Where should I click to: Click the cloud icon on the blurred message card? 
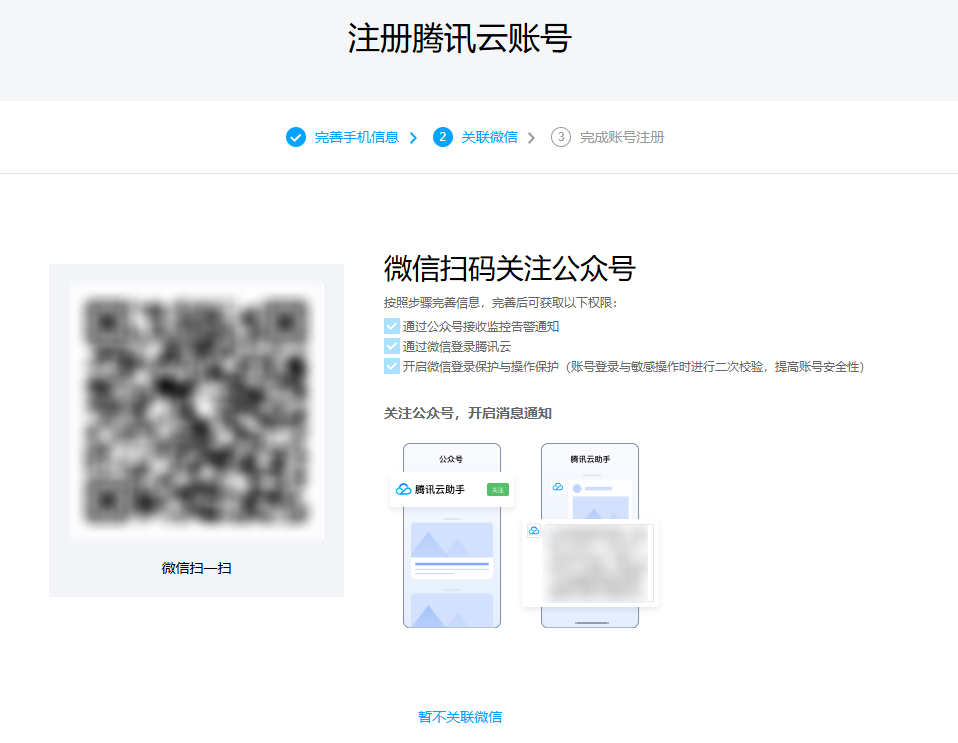point(534,531)
